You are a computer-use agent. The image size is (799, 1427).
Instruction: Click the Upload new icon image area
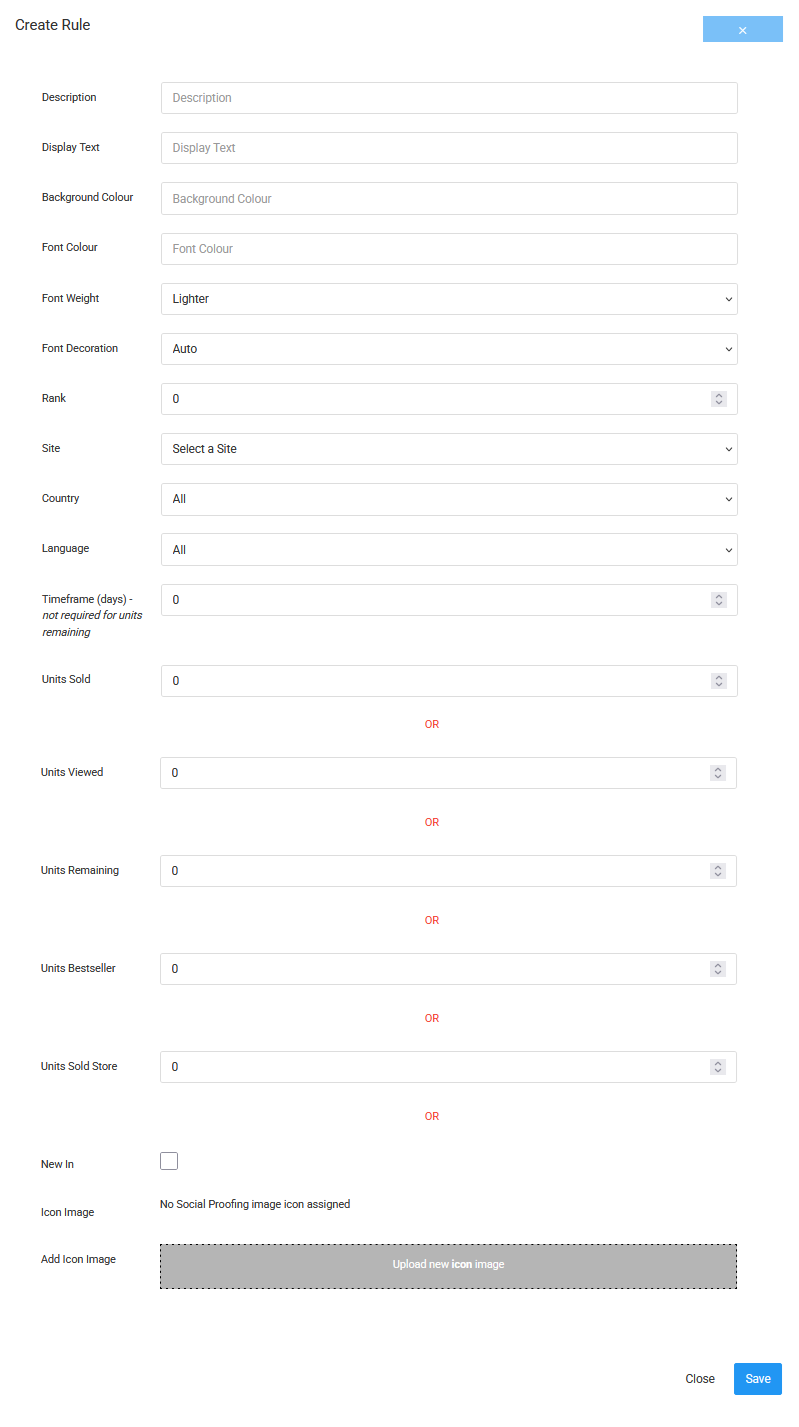(448, 1265)
